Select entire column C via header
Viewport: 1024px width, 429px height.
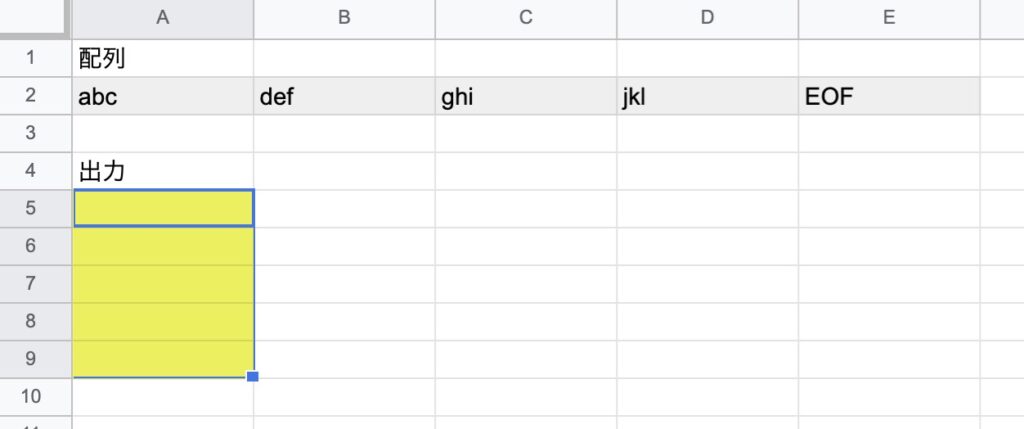pos(526,18)
